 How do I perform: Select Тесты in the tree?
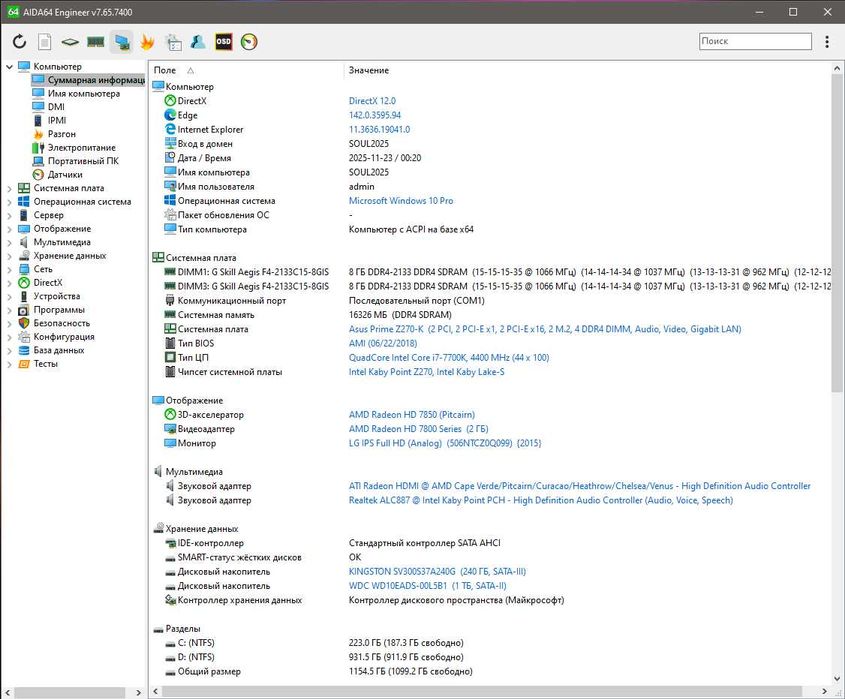coord(45,364)
